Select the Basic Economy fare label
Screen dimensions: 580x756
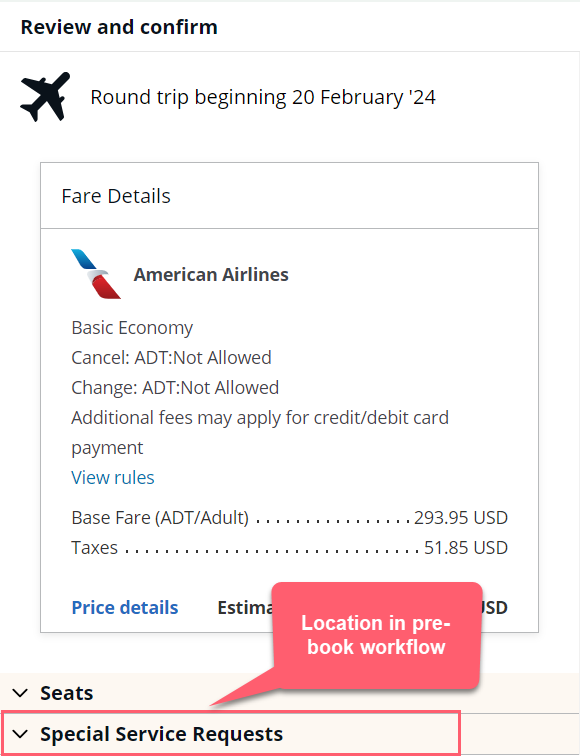click(x=132, y=328)
